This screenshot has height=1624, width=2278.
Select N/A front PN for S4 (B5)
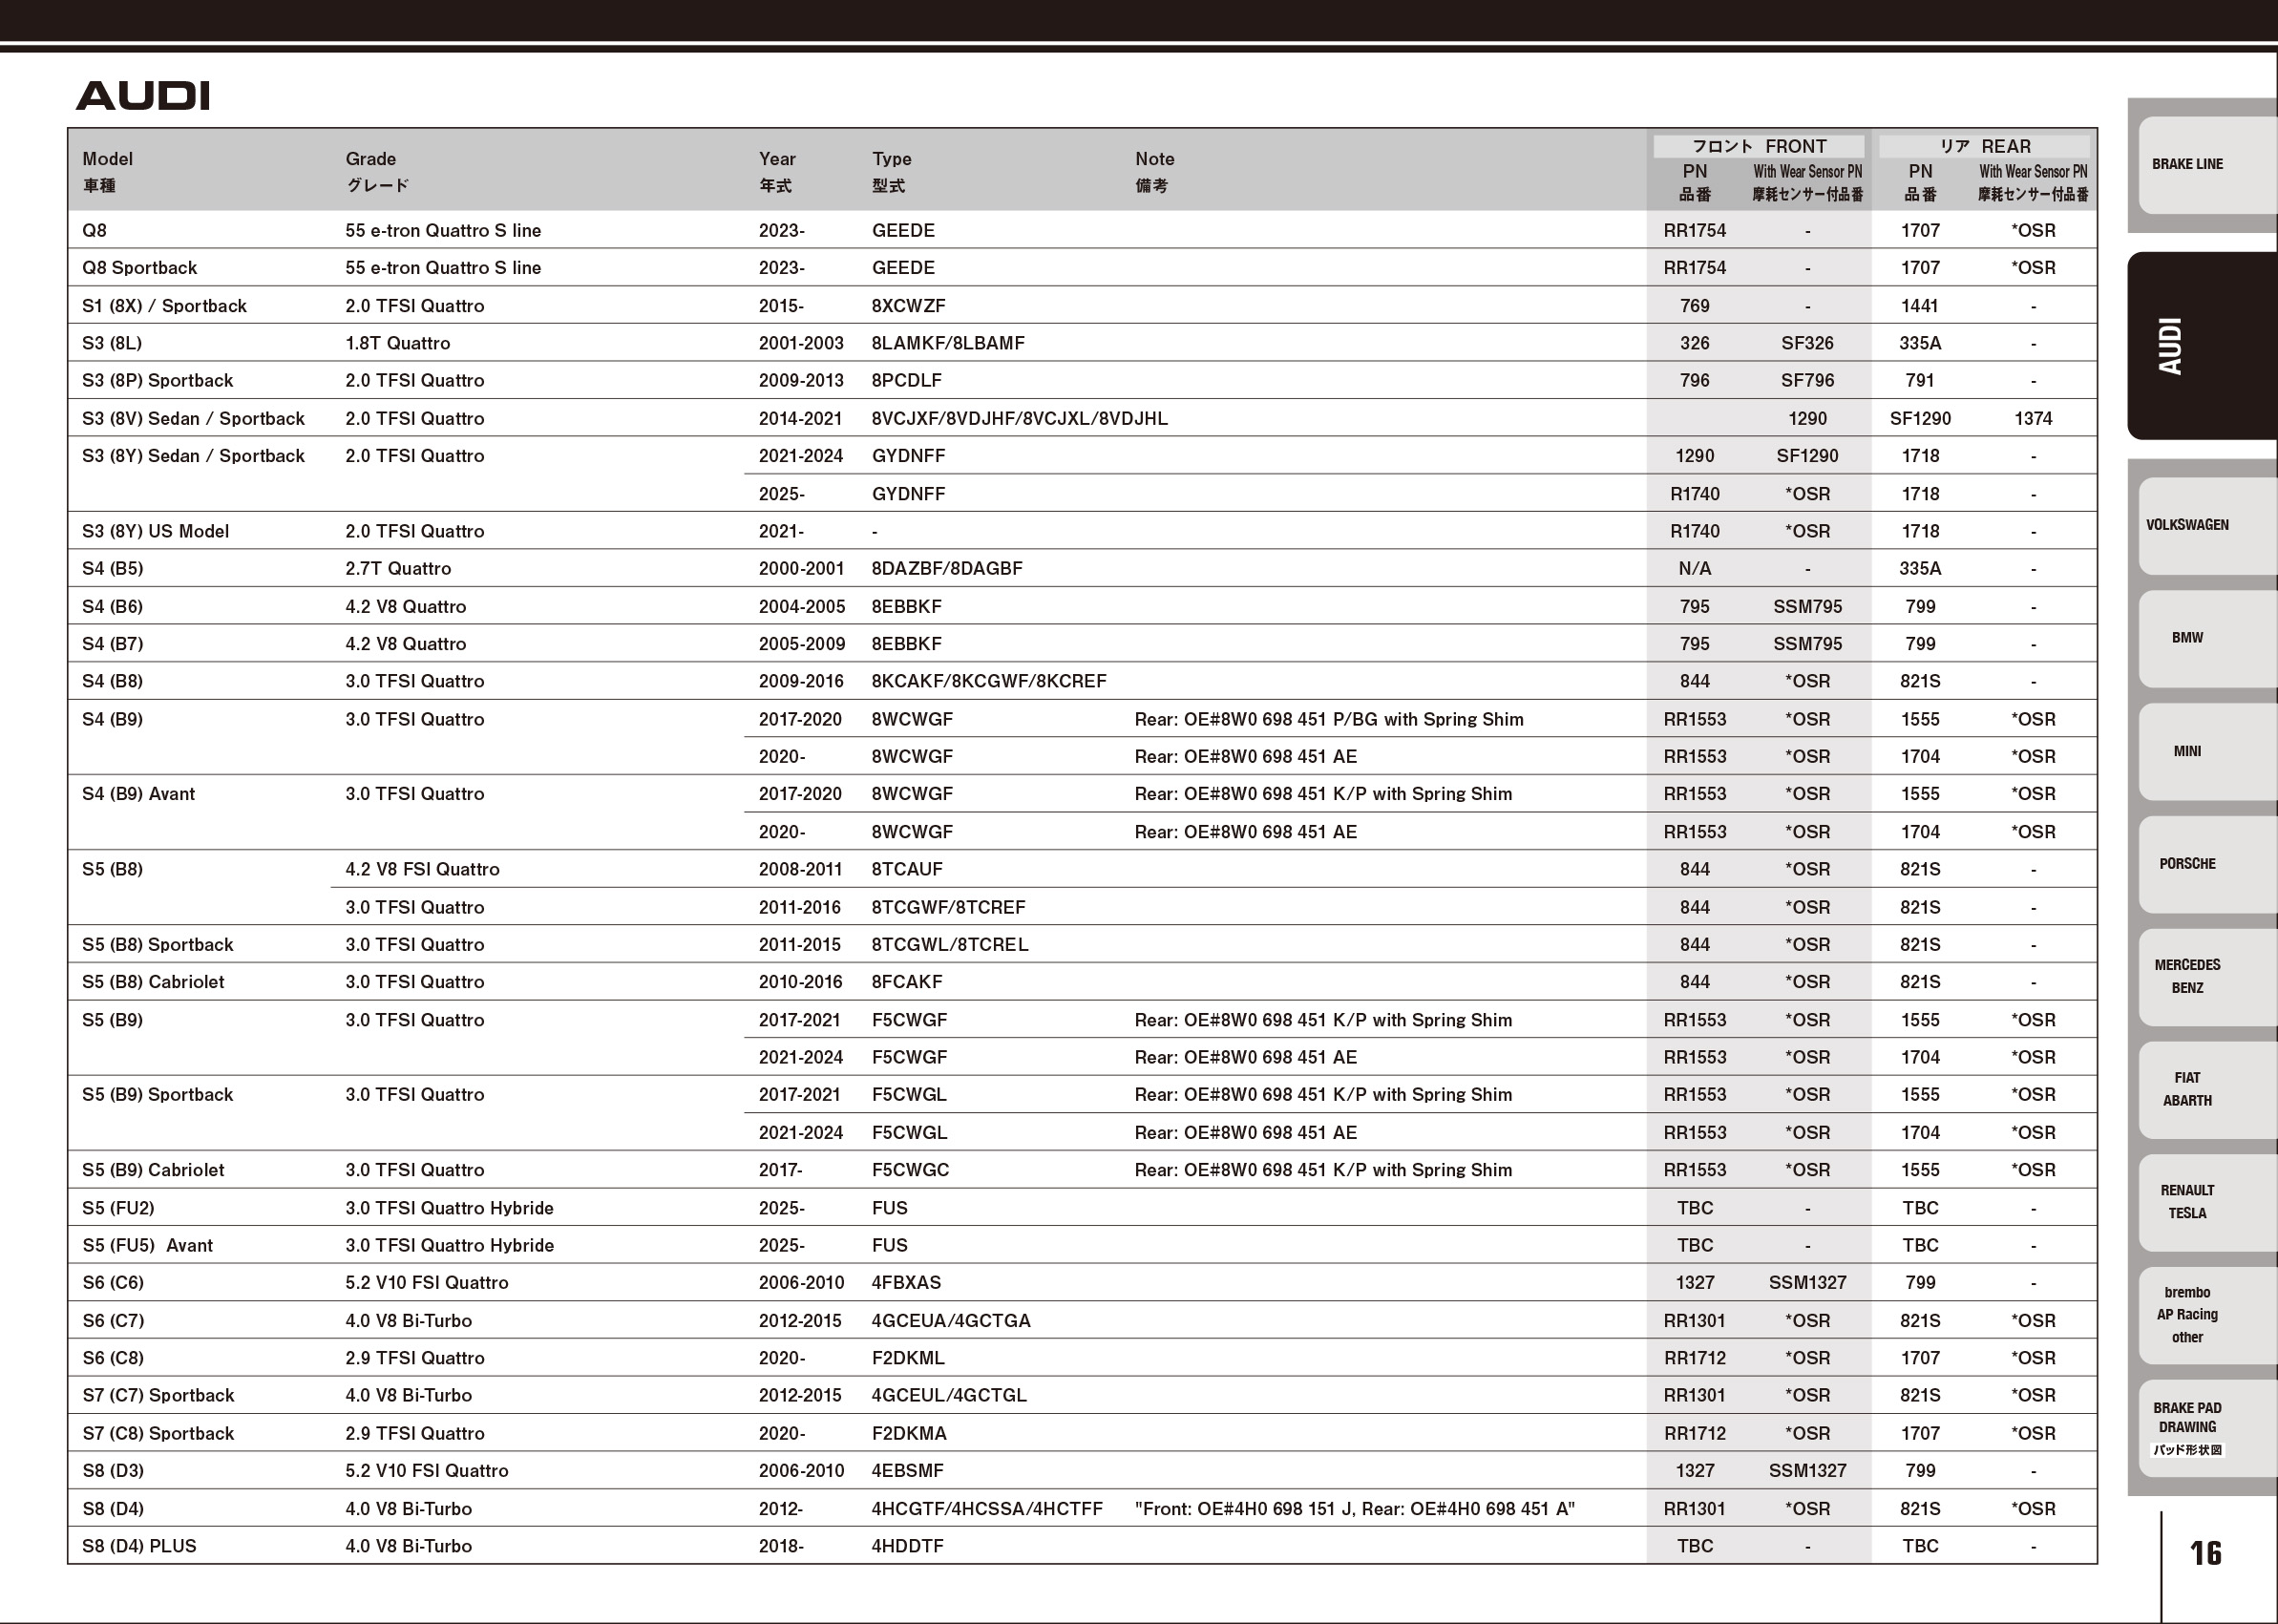click(x=1695, y=569)
